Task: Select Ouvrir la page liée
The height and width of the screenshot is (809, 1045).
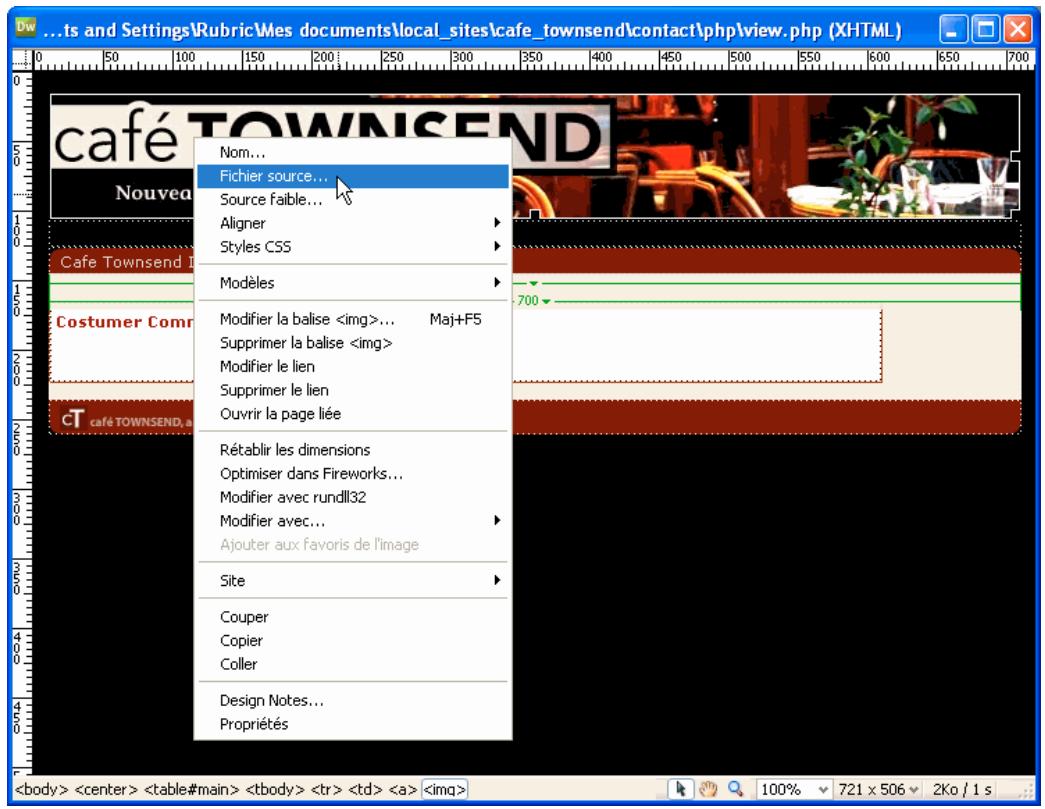Action: click(352, 414)
